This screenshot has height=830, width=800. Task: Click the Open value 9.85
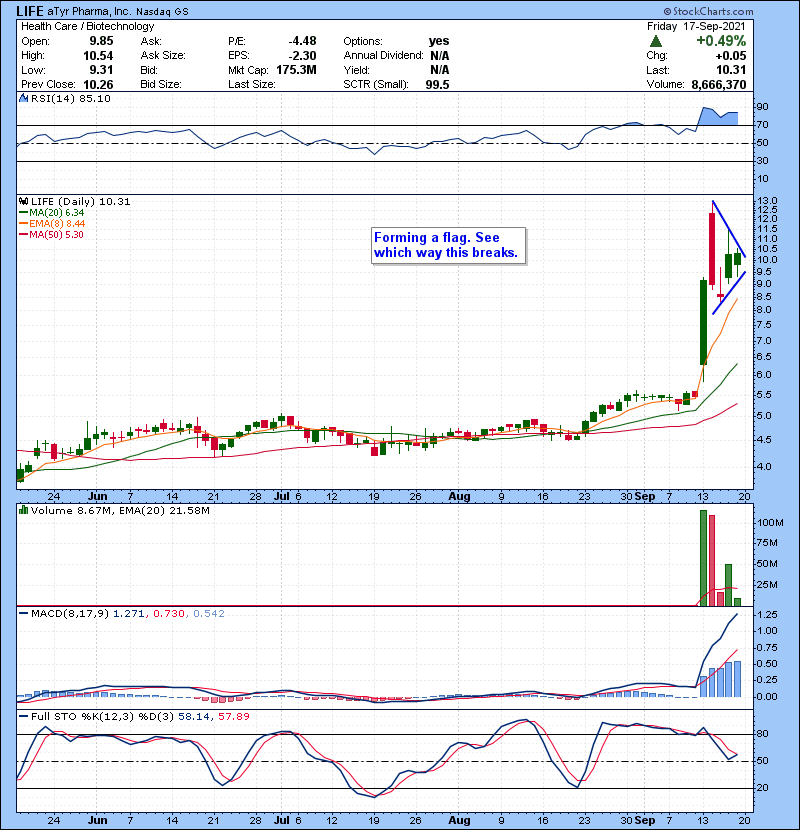point(101,41)
